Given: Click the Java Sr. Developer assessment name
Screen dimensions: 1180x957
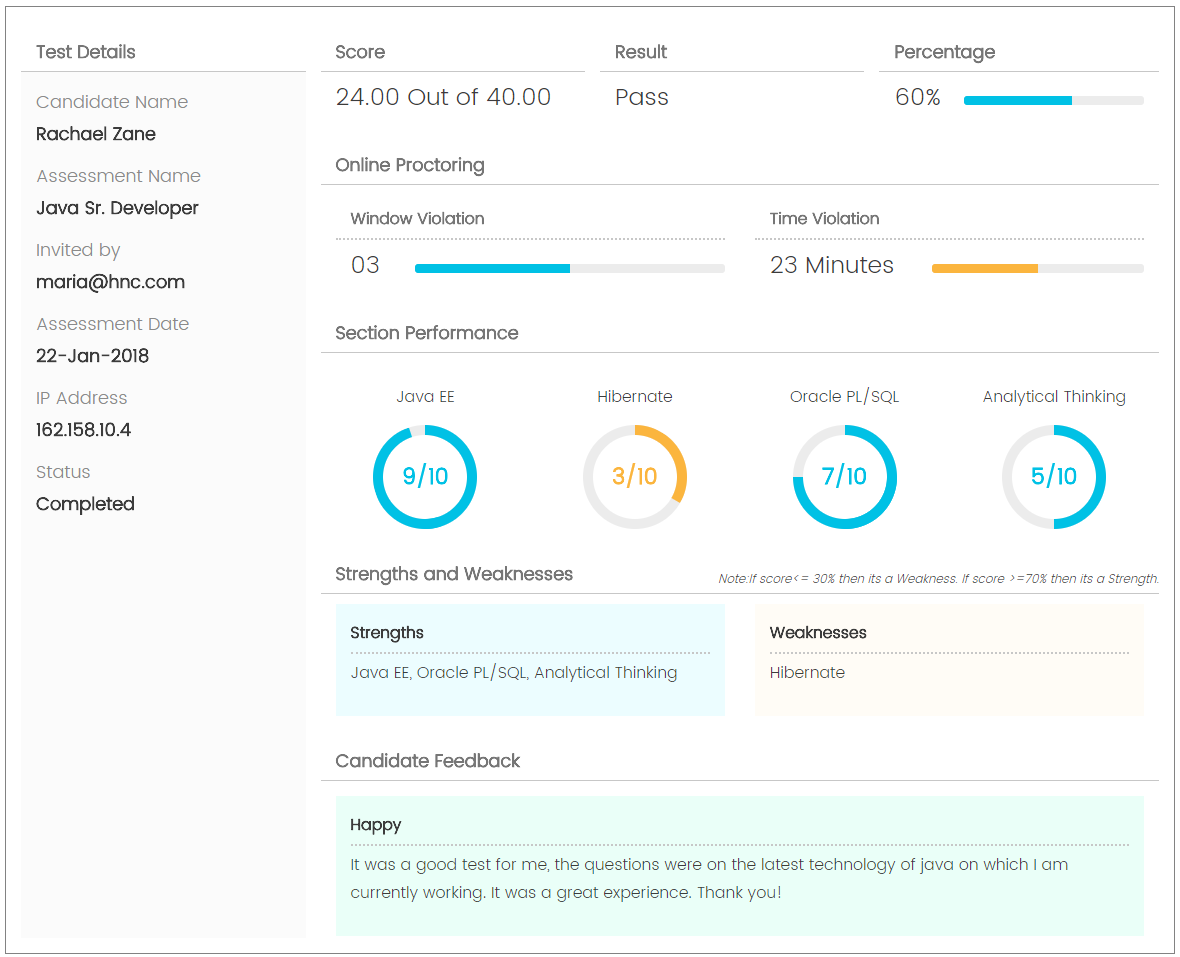Looking at the screenshot, I should tap(117, 208).
